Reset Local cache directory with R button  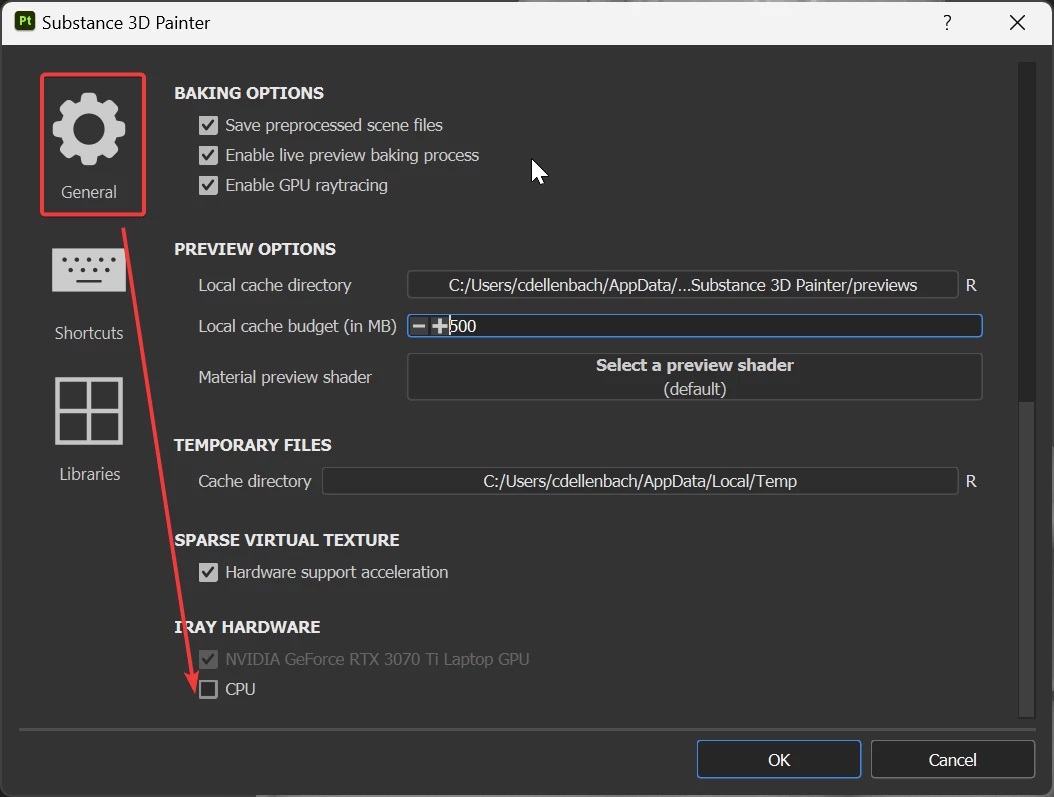971,286
